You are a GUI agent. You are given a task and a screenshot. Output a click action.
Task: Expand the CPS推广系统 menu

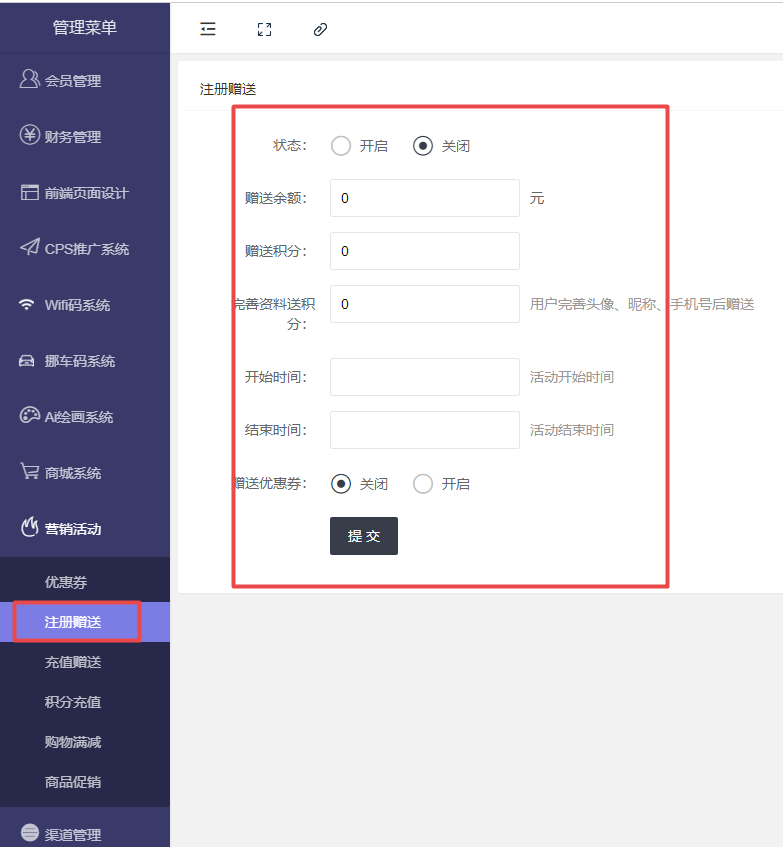(x=85, y=249)
